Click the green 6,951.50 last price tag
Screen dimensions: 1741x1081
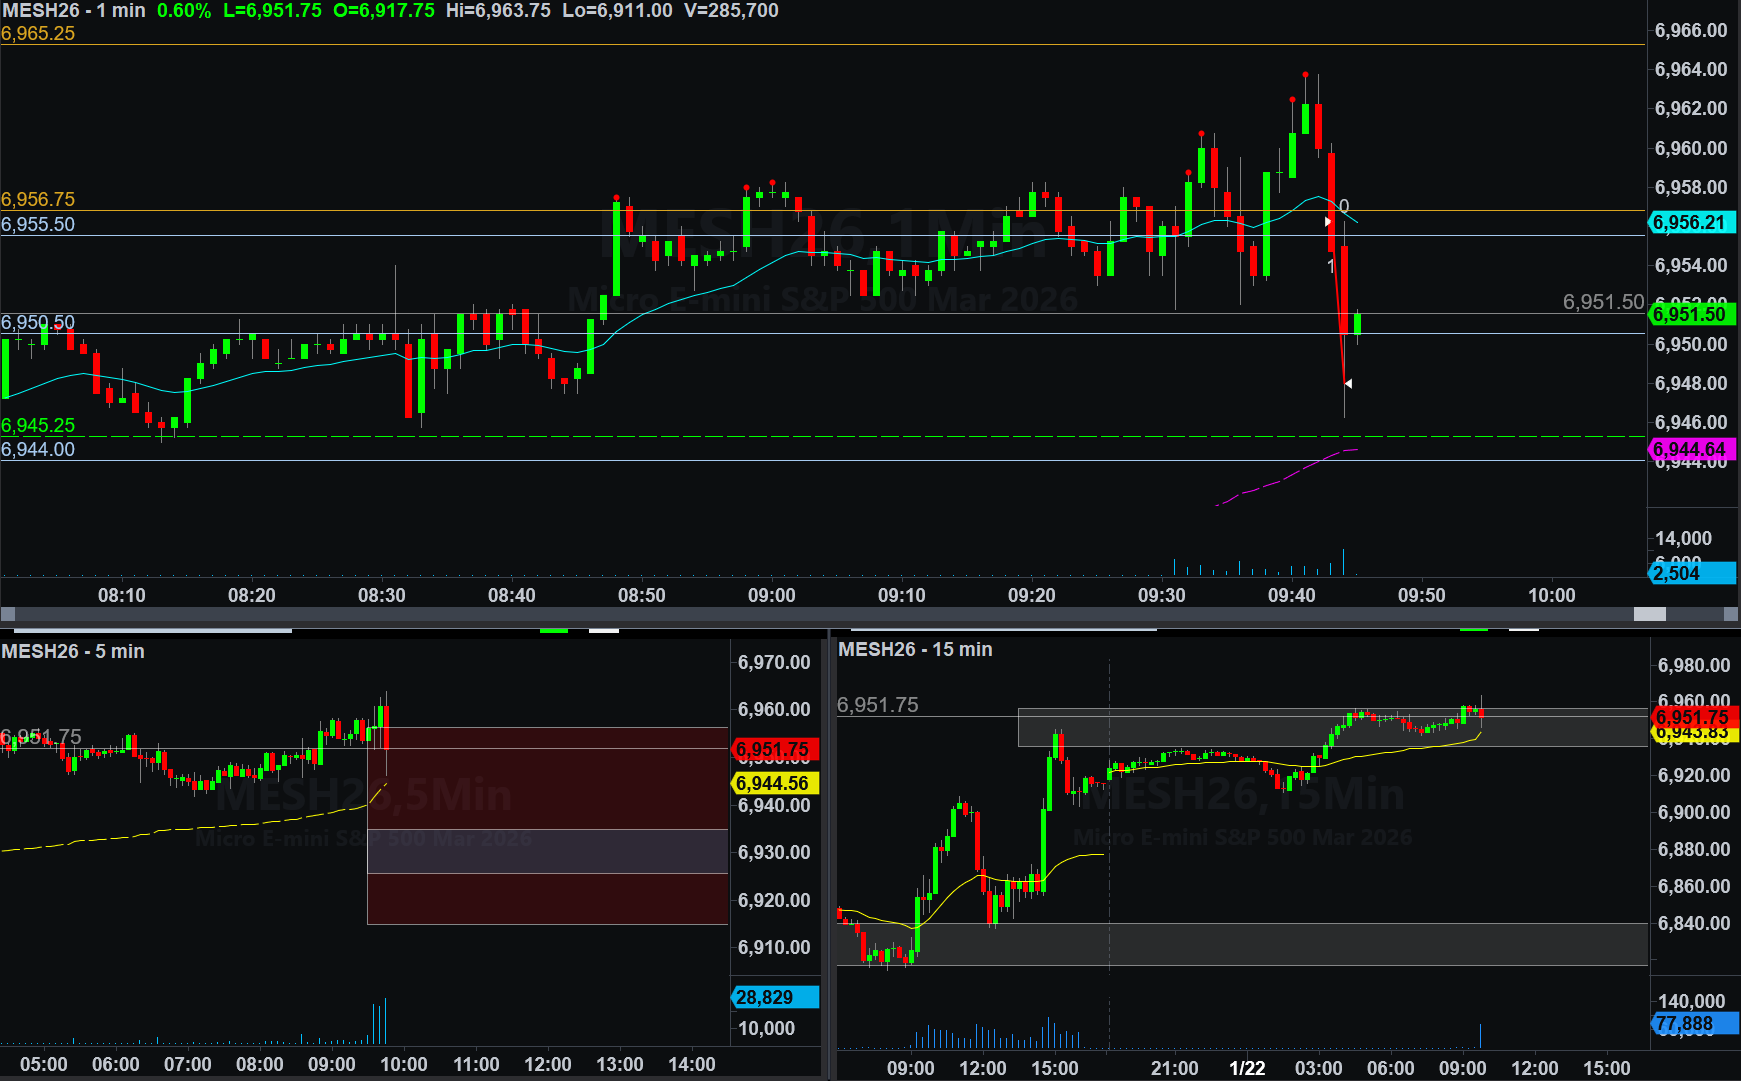(1690, 314)
